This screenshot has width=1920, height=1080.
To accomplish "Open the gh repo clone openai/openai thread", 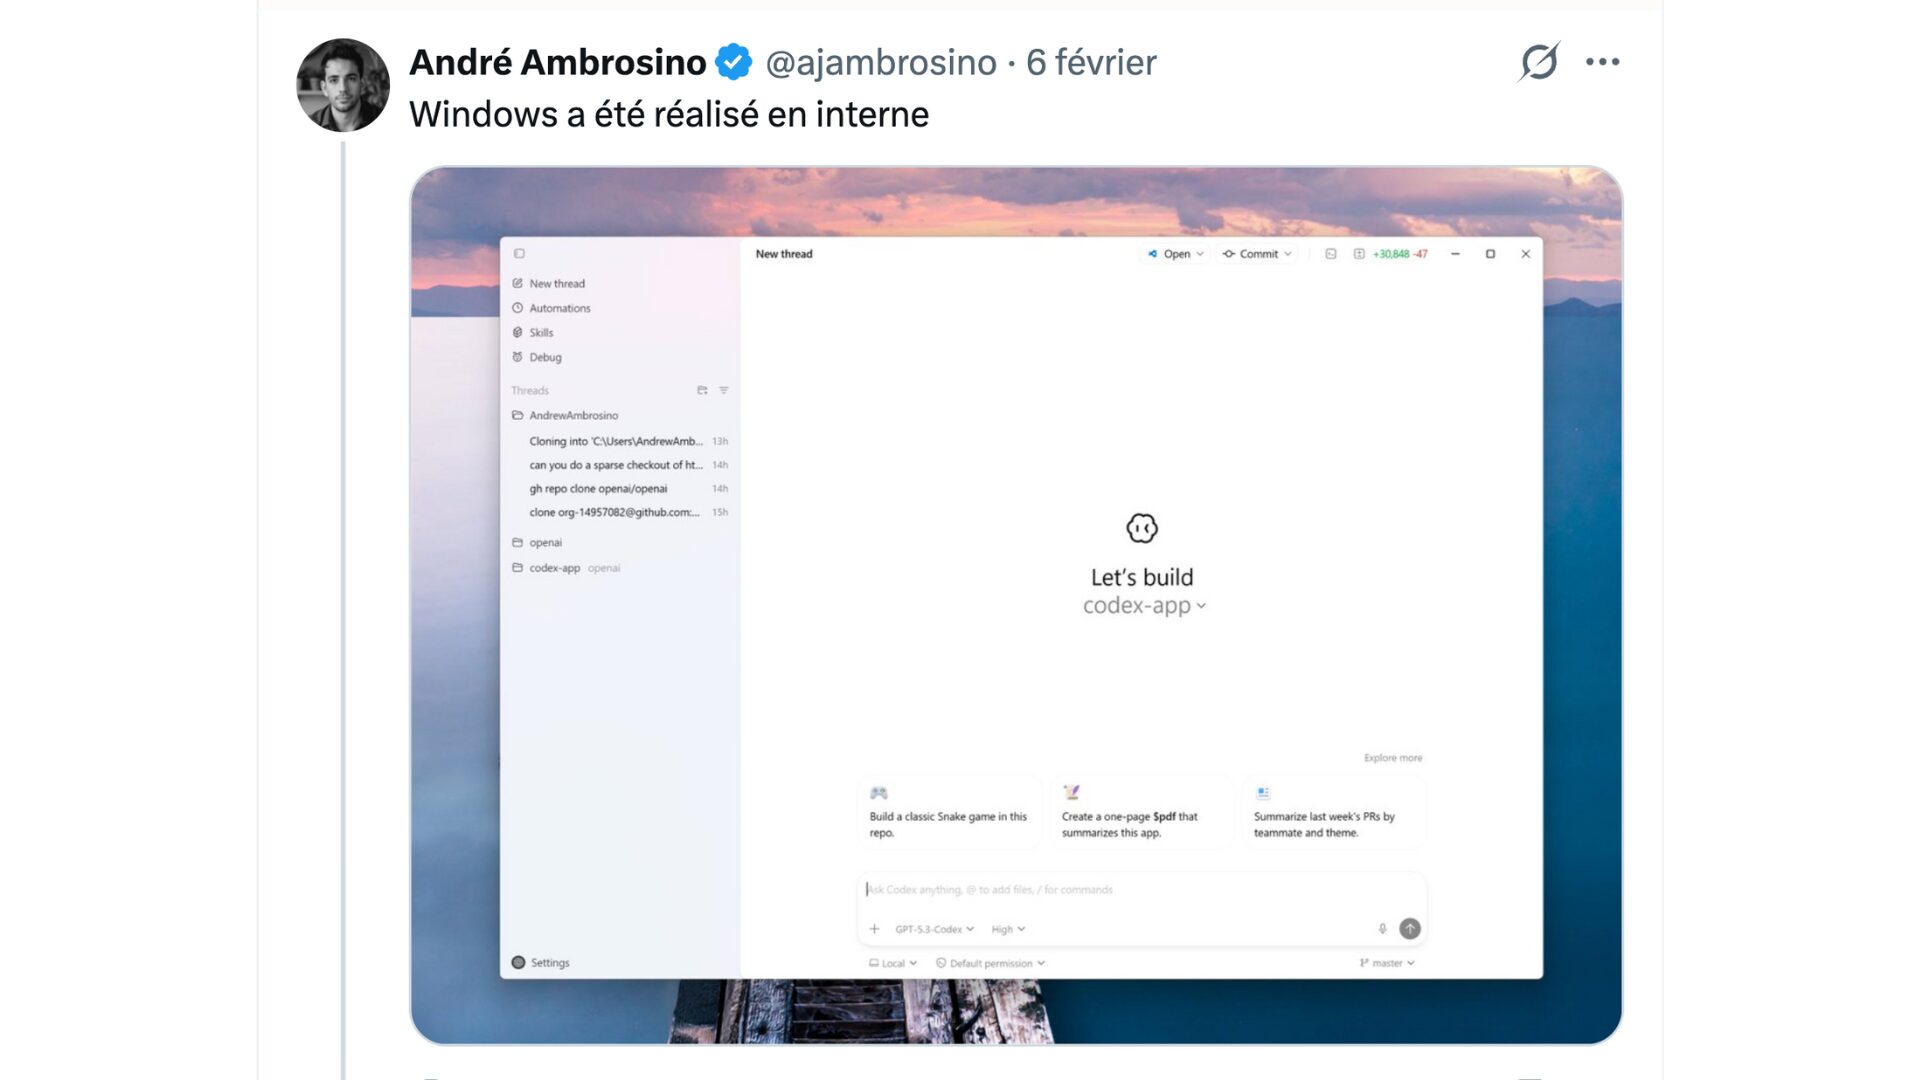I will click(598, 489).
